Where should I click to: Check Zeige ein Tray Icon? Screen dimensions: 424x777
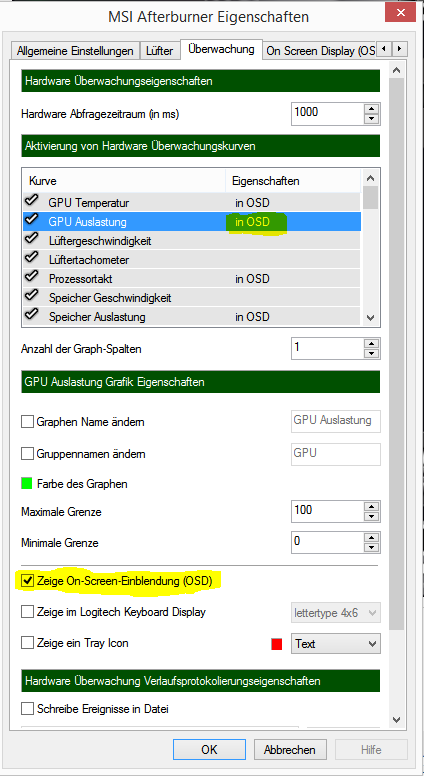click(x=27, y=644)
